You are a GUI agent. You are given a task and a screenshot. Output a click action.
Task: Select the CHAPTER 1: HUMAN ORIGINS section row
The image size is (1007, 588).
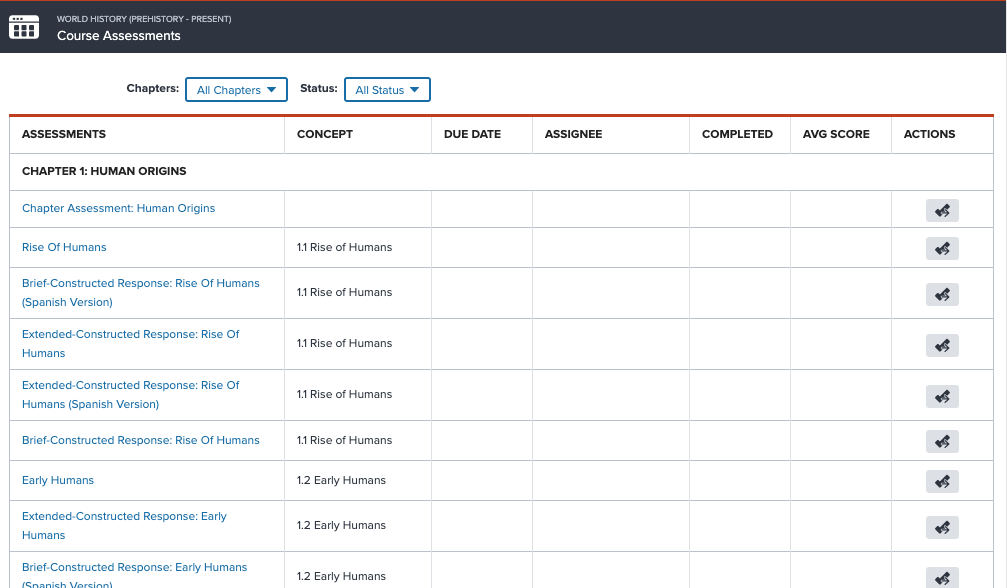coord(104,171)
